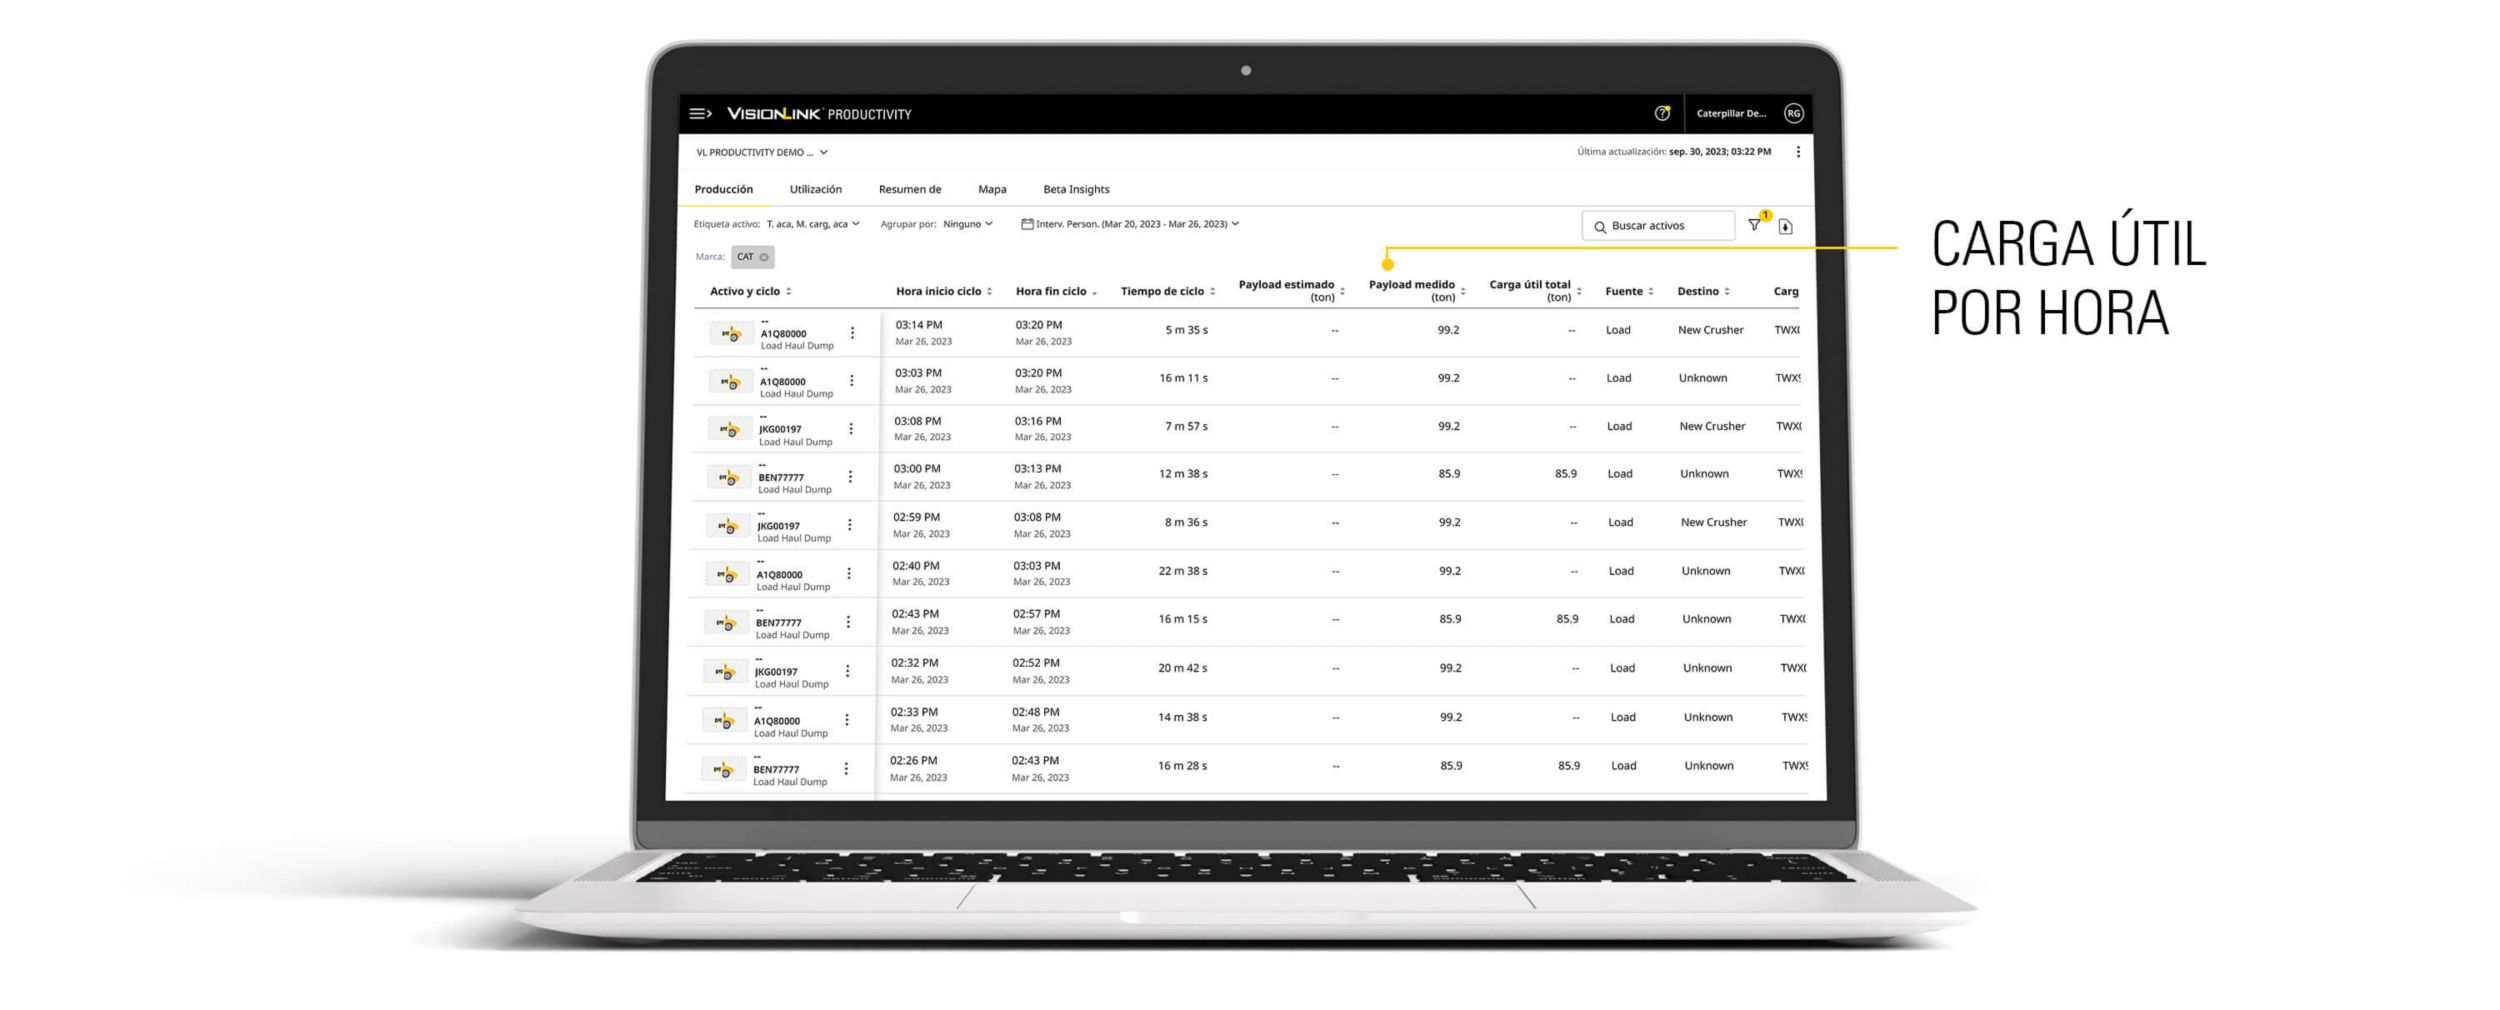Open row menu for first A1Q80000 cycle
The height and width of the screenshot is (1010, 2500).
tap(852, 333)
